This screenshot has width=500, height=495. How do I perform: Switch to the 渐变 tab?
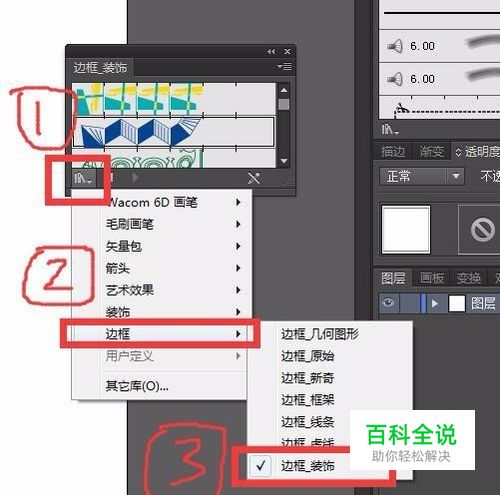tap(432, 152)
